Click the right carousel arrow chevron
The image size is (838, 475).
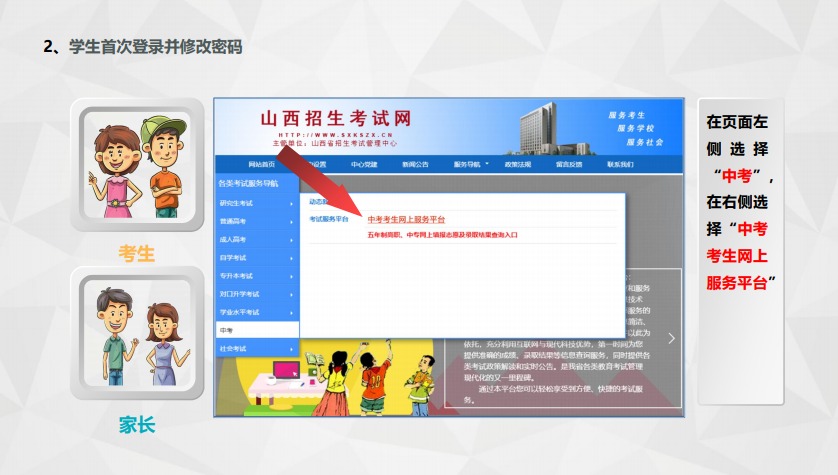pos(671,338)
